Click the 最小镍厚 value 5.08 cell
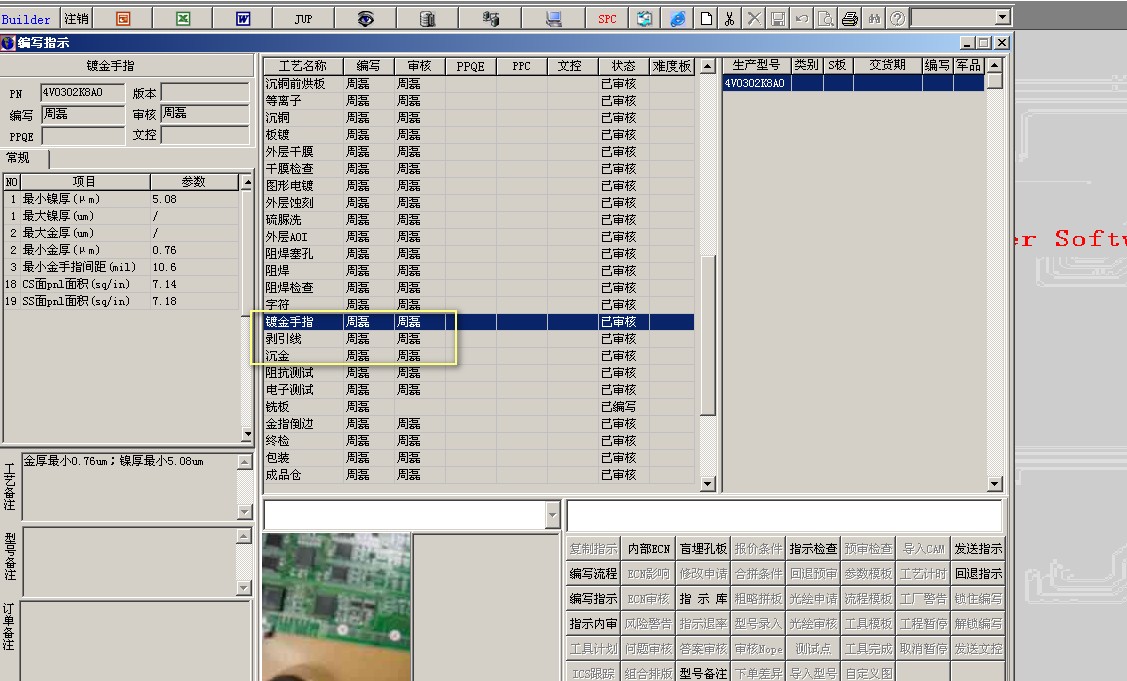Viewport: 1127px width, 681px height. coord(194,199)
